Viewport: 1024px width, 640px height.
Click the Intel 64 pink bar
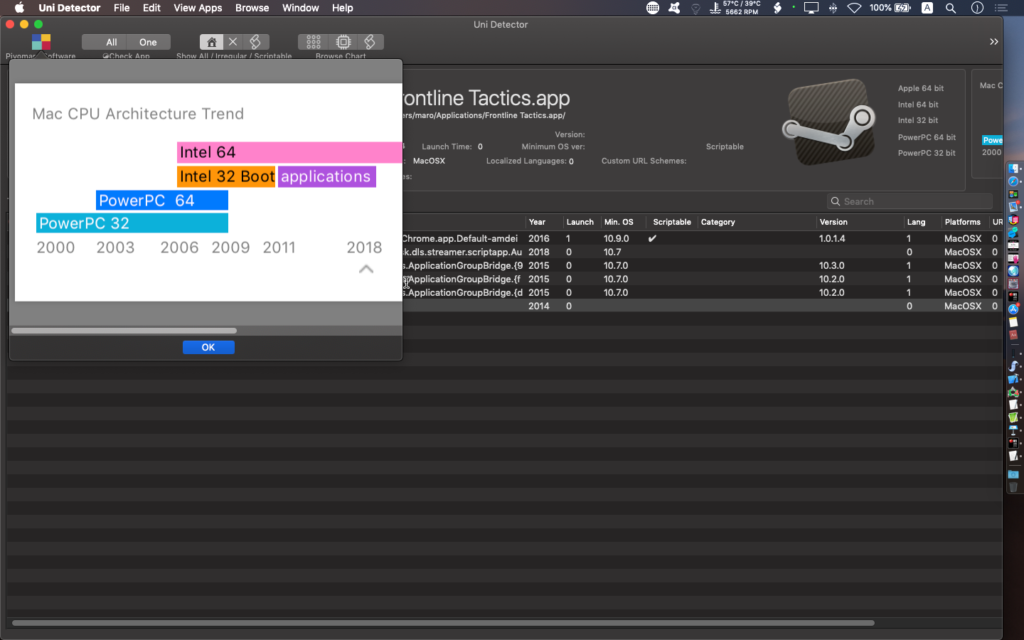[289, 152]
